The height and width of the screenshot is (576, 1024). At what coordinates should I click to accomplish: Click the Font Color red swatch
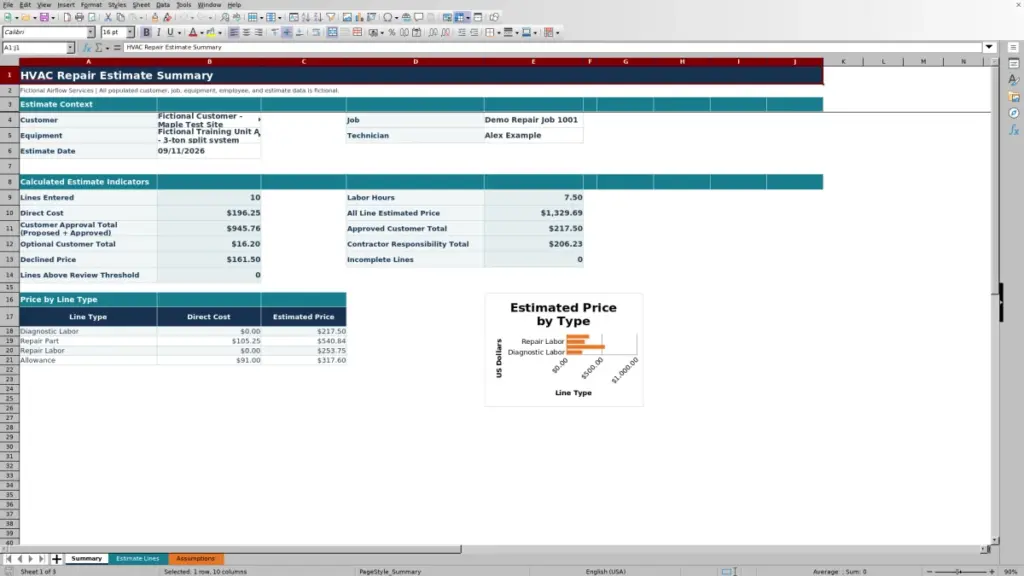pyautogui.click(x=193, y=32)
